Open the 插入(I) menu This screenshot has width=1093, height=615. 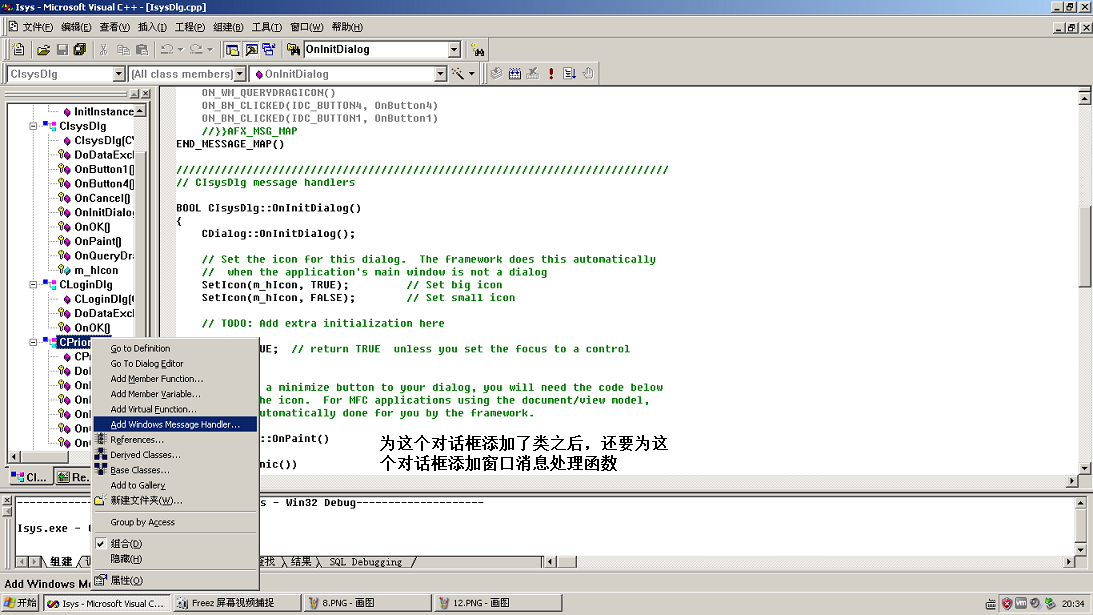point(152,27)
